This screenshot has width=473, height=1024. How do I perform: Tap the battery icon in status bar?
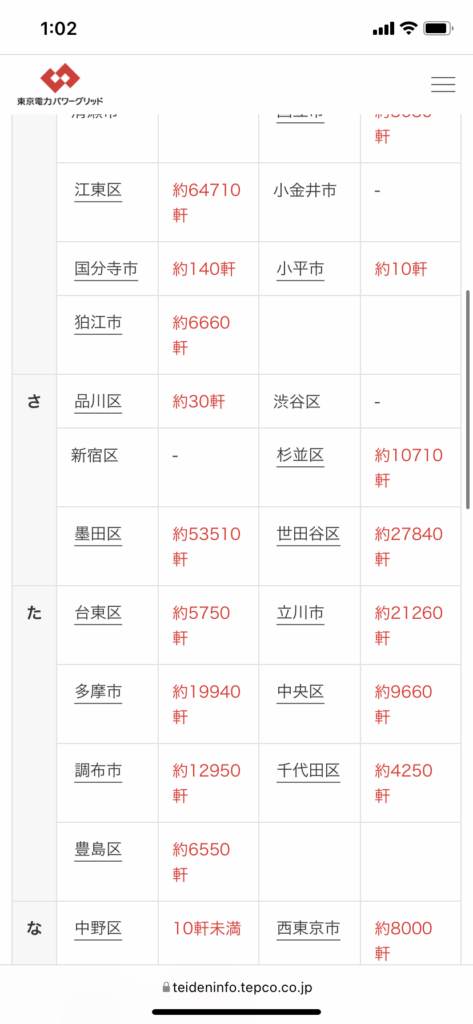(x=438, y=28)
